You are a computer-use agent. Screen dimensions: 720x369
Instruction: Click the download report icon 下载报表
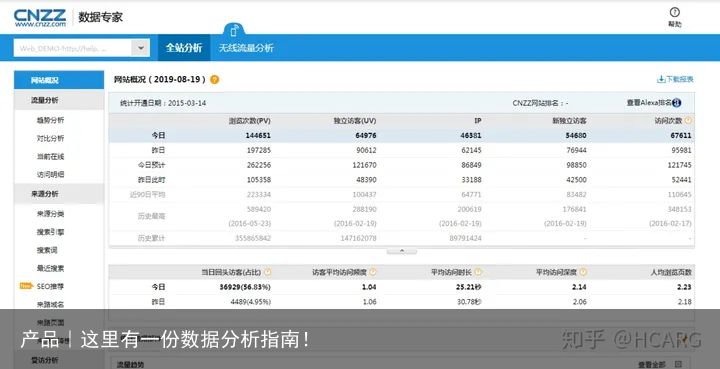coord(661,79)
